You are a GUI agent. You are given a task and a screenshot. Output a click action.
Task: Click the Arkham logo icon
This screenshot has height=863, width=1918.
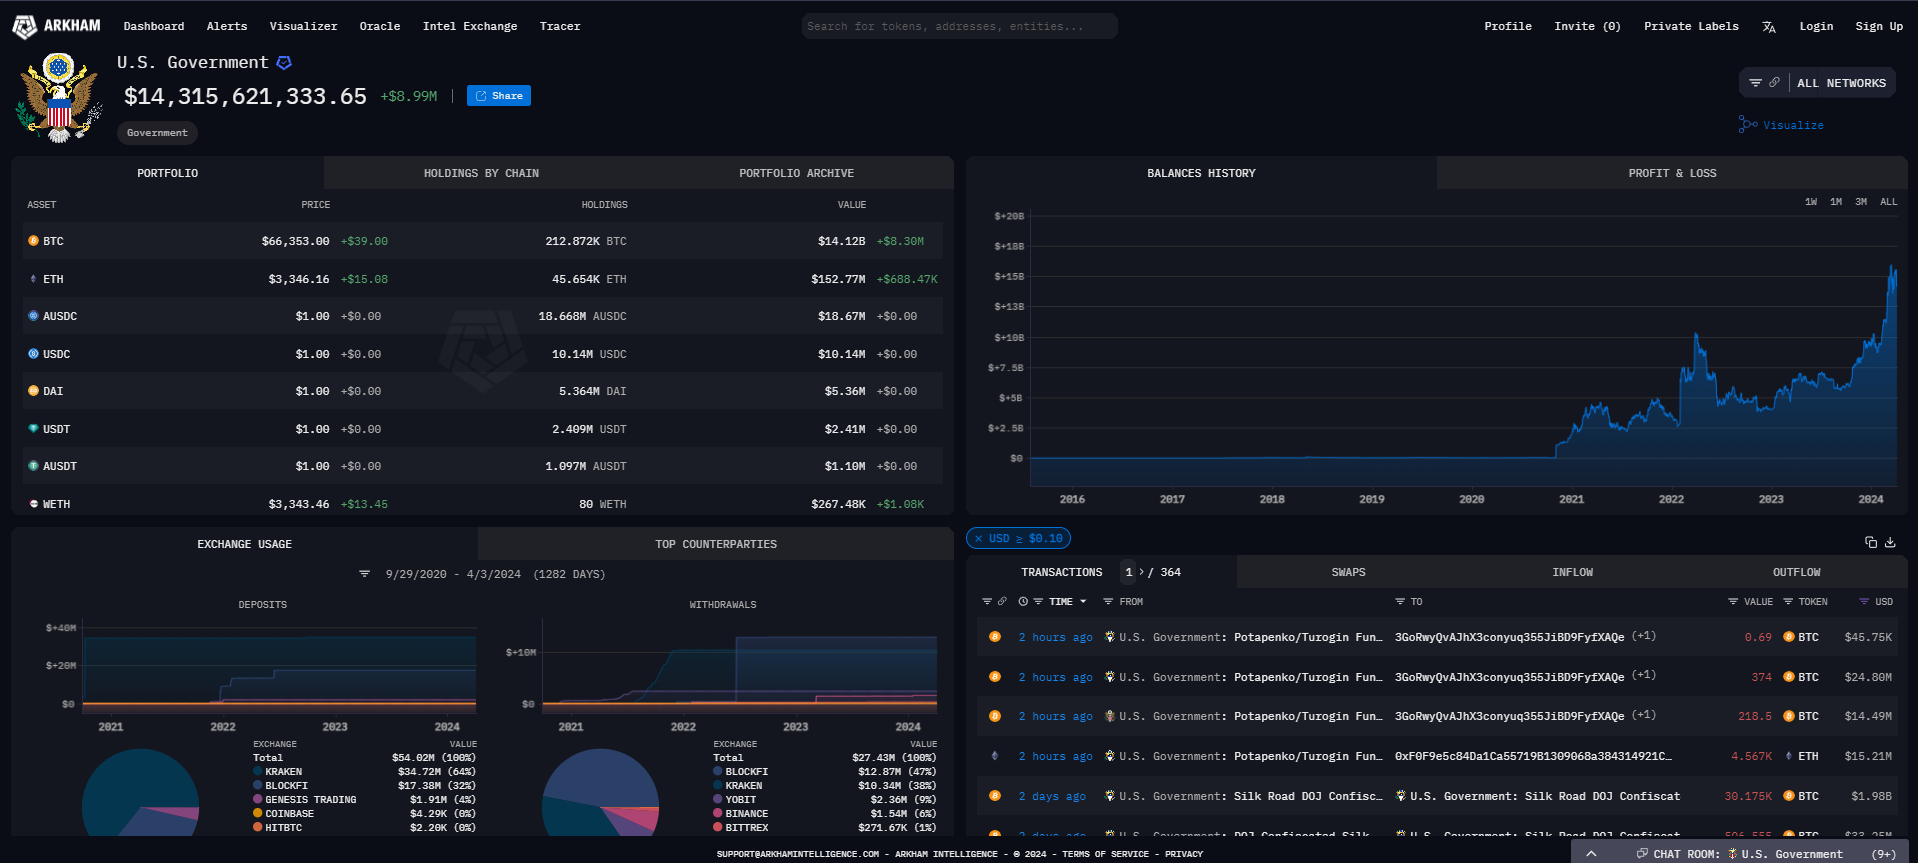point(24,27)
